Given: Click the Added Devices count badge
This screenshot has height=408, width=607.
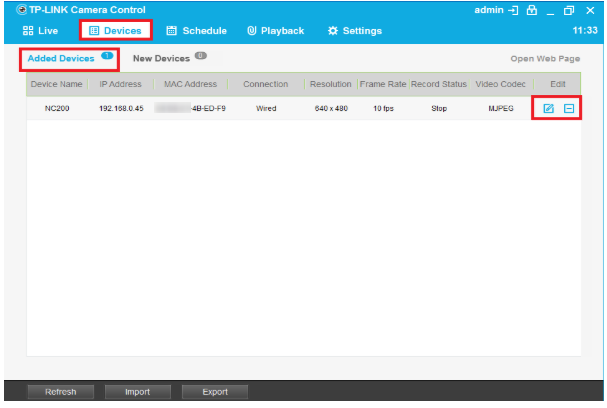Looking at the screenshot, I should 107,56.
